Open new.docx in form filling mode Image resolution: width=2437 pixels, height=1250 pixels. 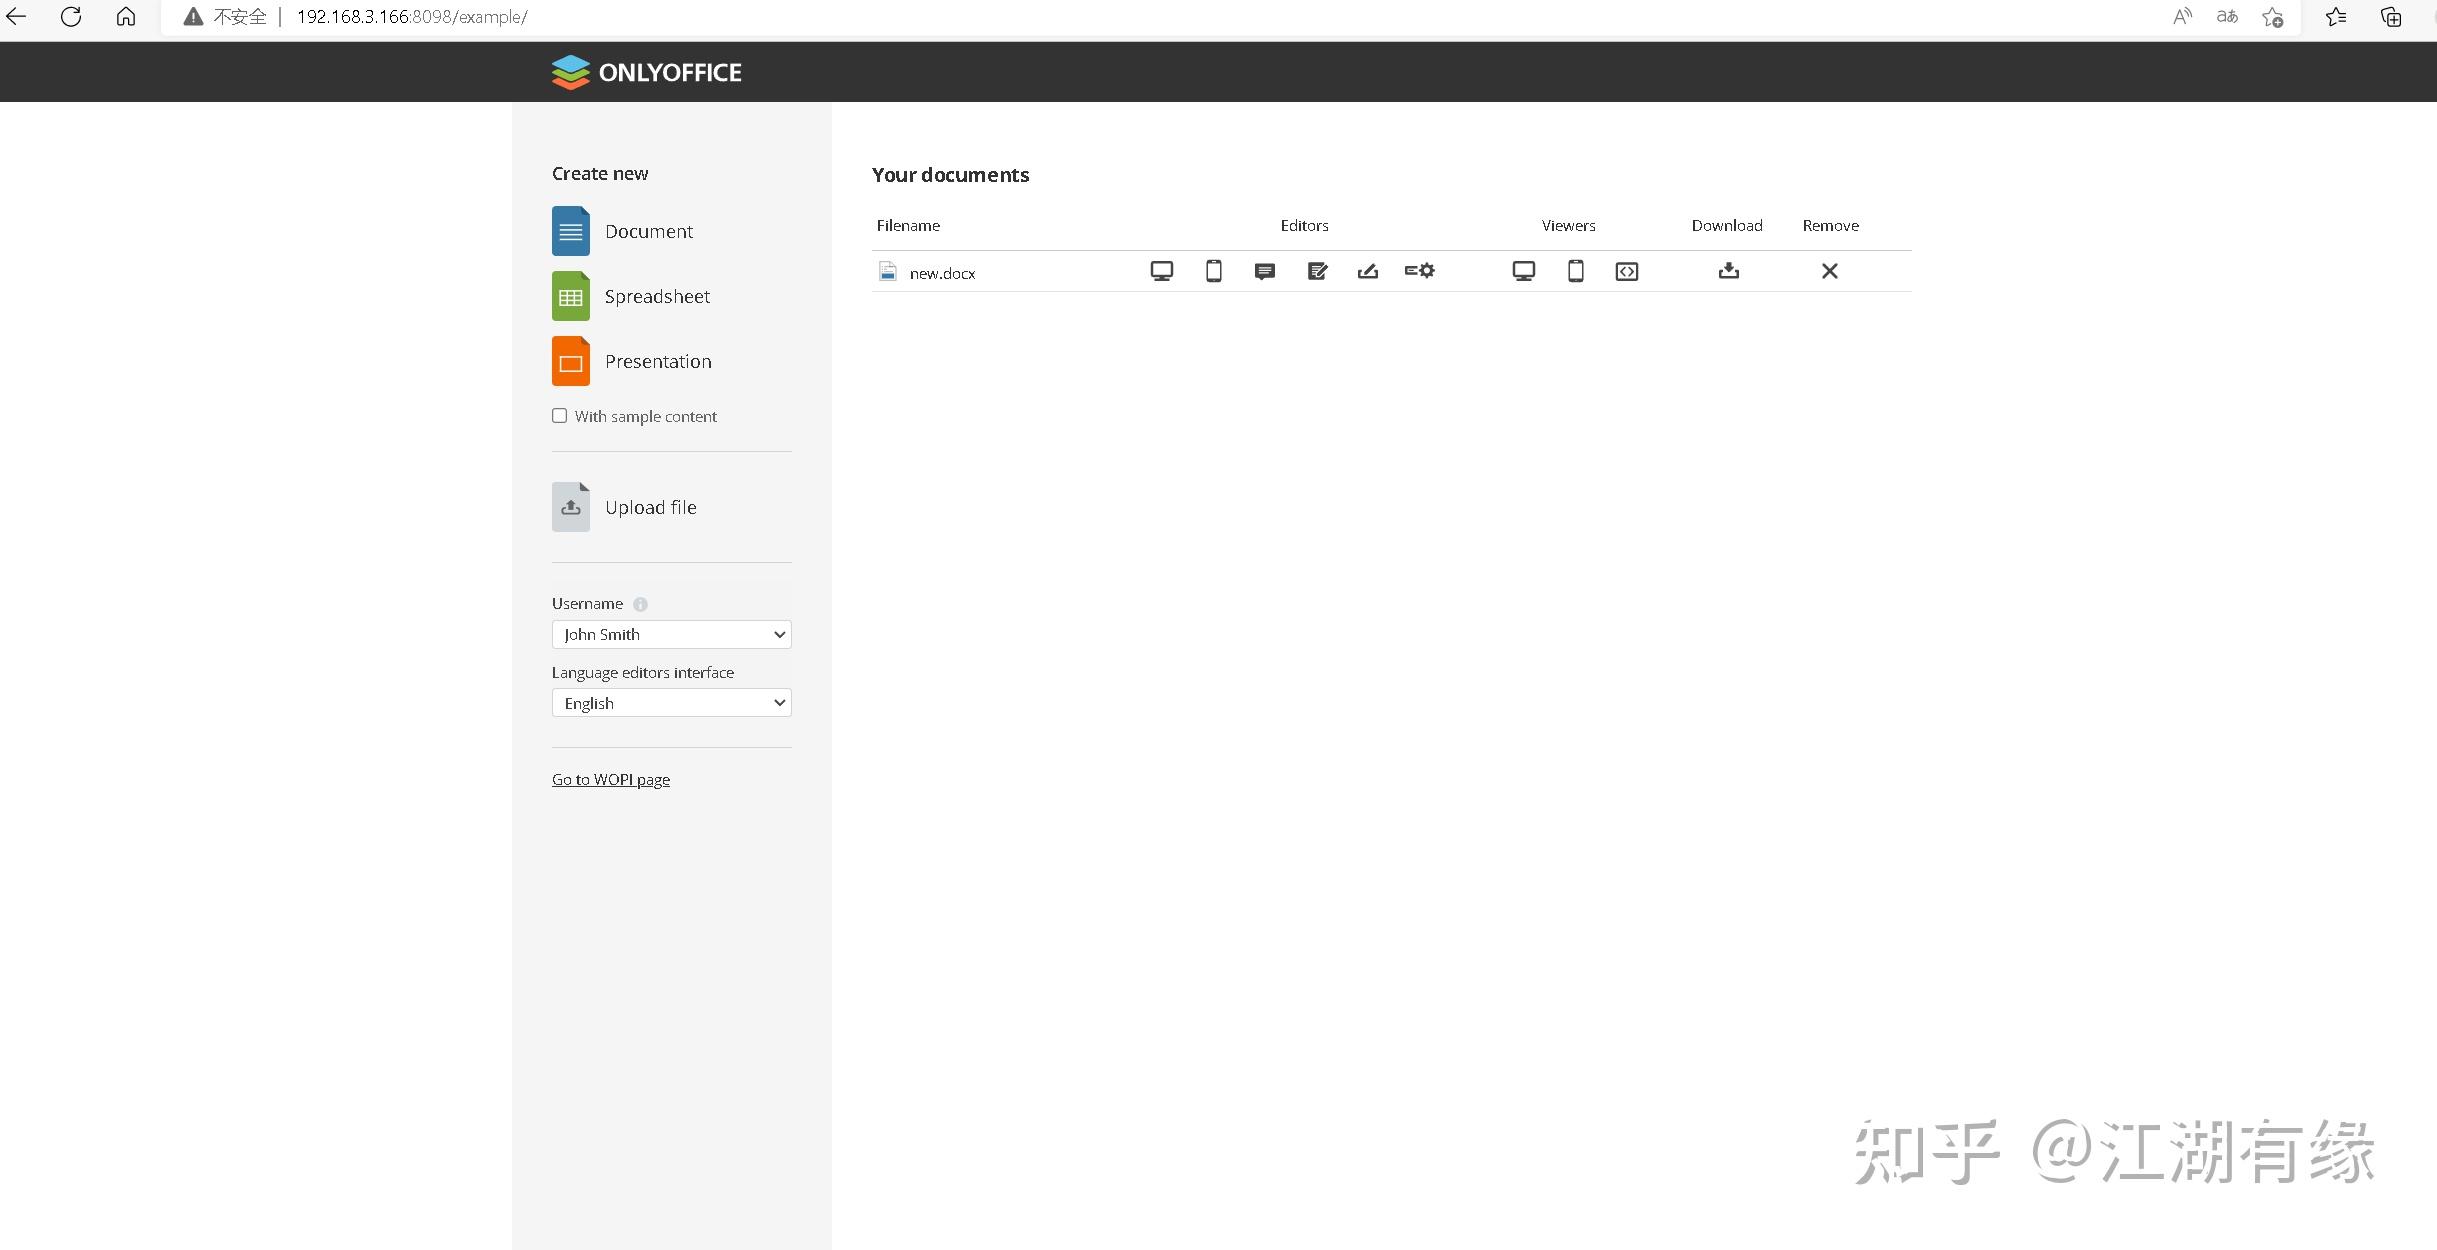[x=1367, y=271]
